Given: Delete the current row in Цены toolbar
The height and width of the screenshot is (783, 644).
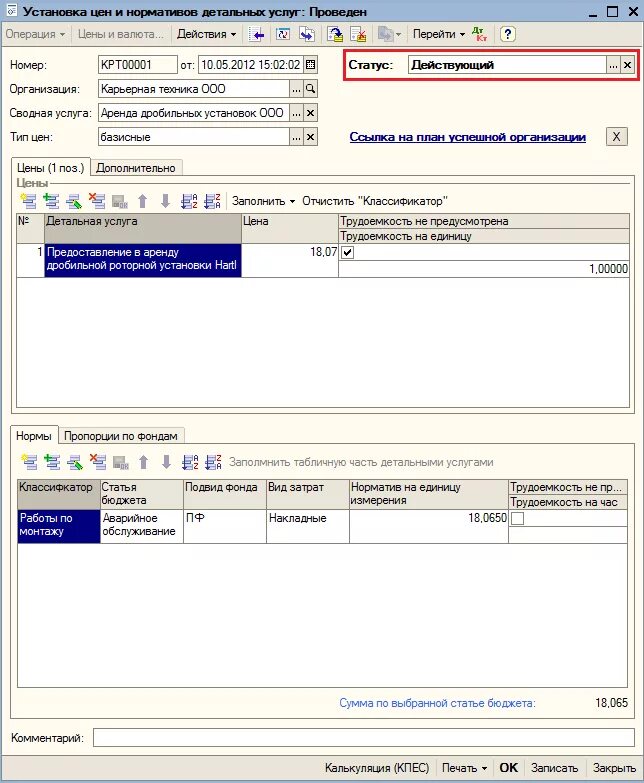Looking at the screenshot, I should point(97,201).
